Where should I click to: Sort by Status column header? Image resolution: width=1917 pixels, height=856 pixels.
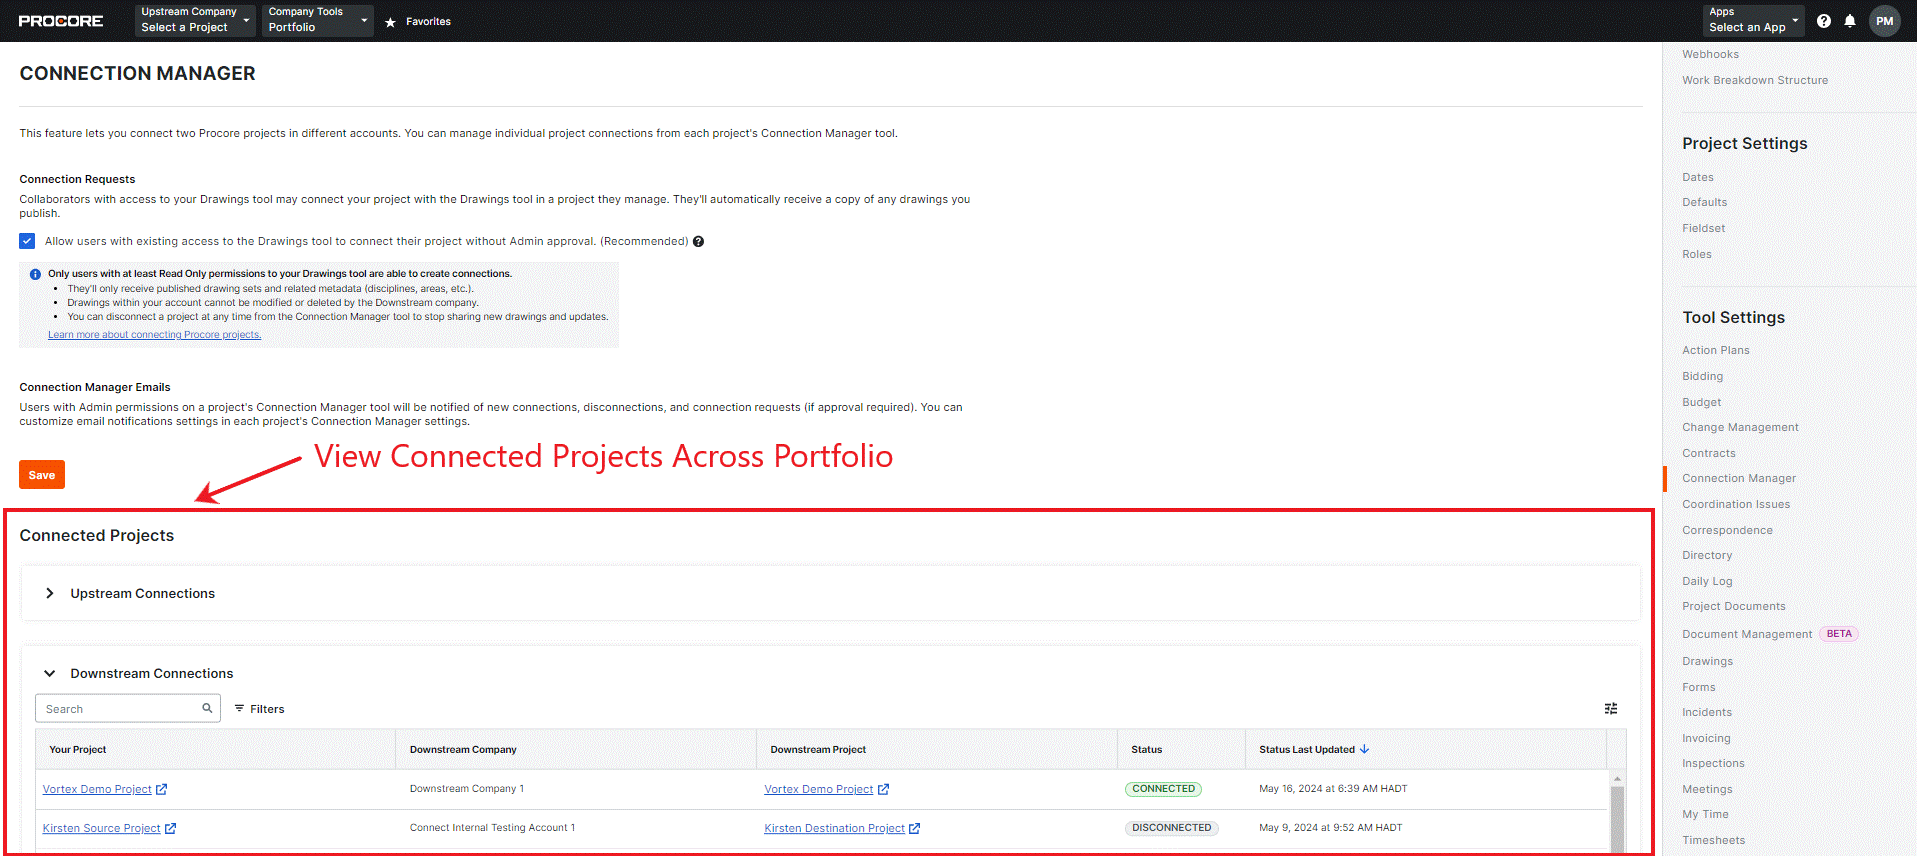[1146, 749]
